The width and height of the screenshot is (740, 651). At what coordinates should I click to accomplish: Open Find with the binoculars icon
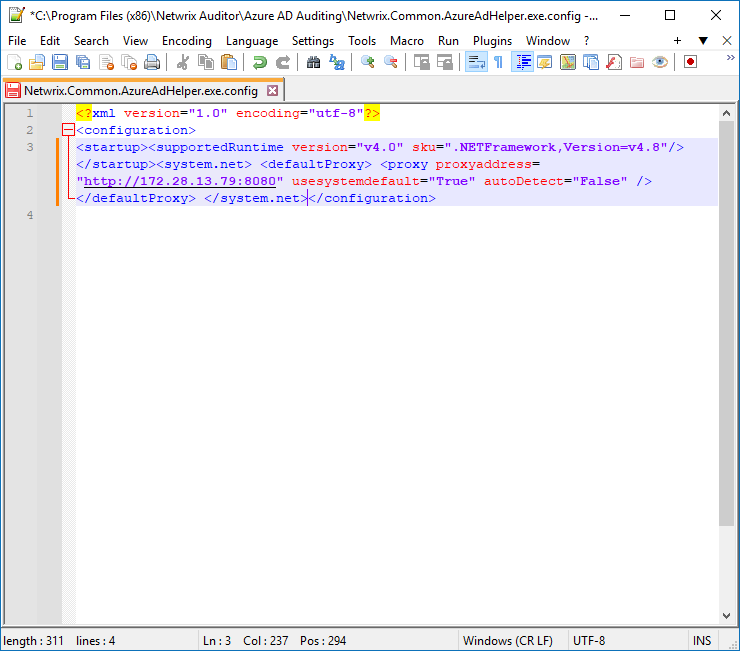(313, 62)
